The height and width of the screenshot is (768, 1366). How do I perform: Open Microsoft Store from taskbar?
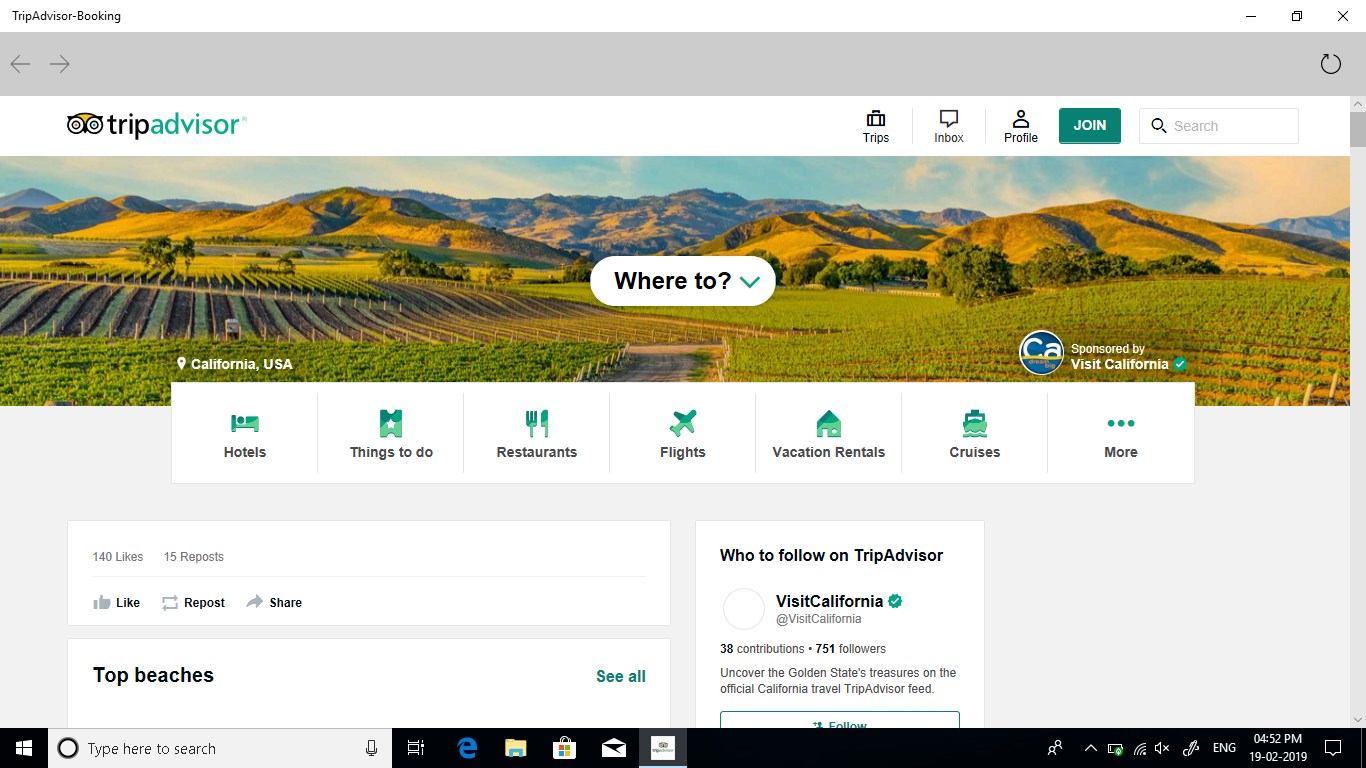point(565,748)
